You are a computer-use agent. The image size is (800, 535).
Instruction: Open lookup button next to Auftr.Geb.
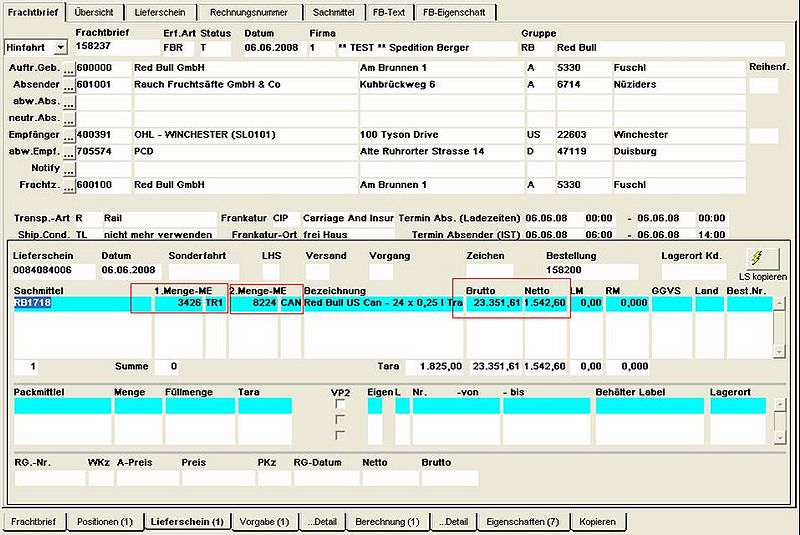(69, 68)
